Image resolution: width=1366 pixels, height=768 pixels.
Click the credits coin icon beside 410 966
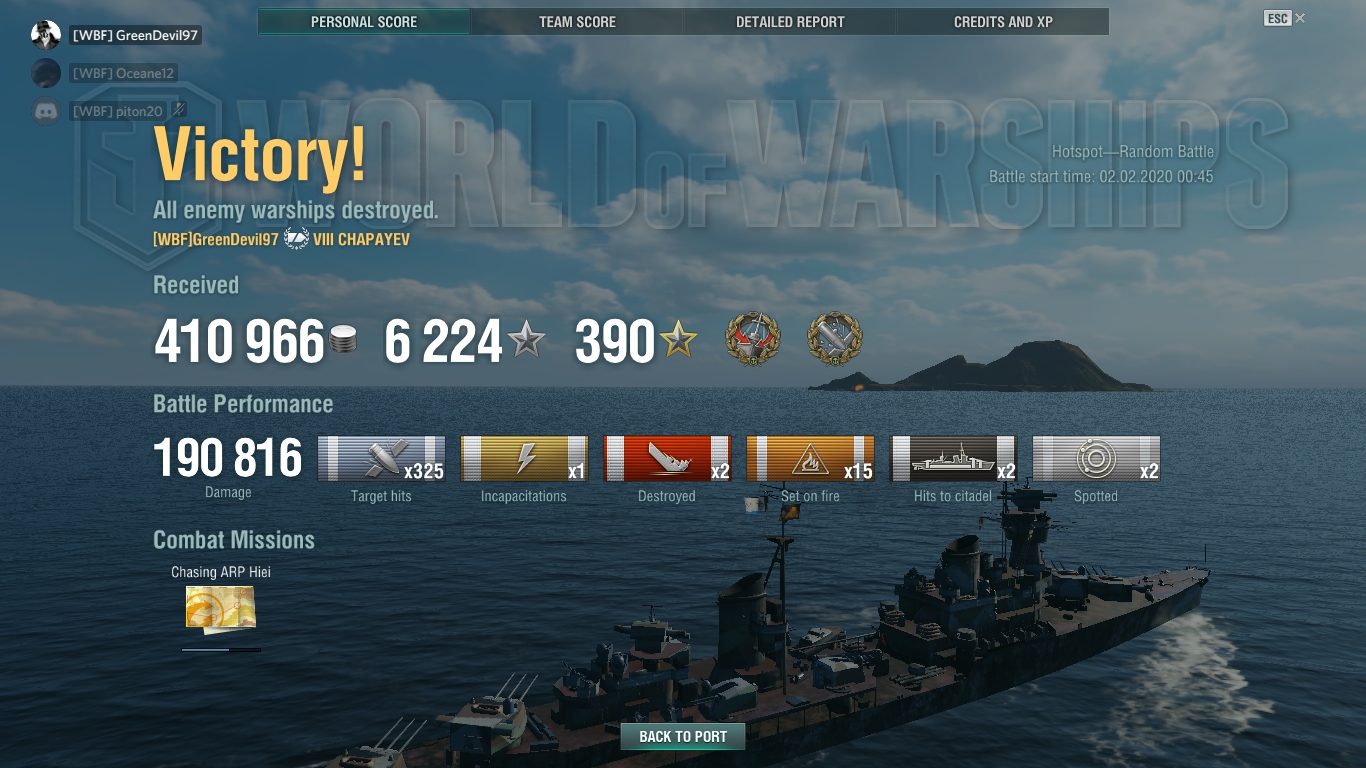343,341
